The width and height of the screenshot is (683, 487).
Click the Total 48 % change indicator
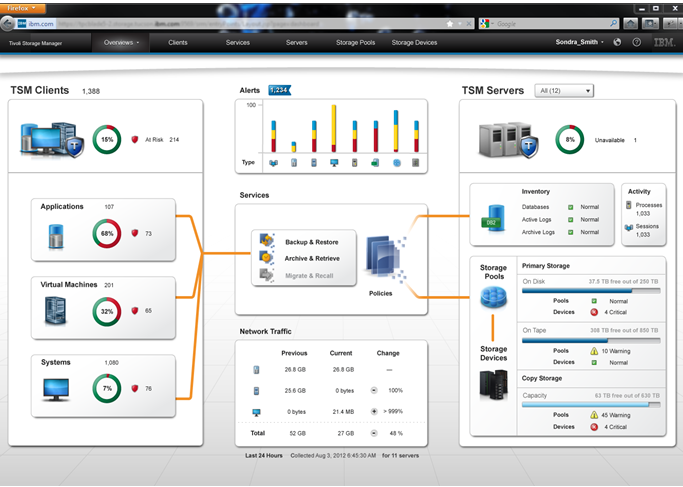coord(374,433)
